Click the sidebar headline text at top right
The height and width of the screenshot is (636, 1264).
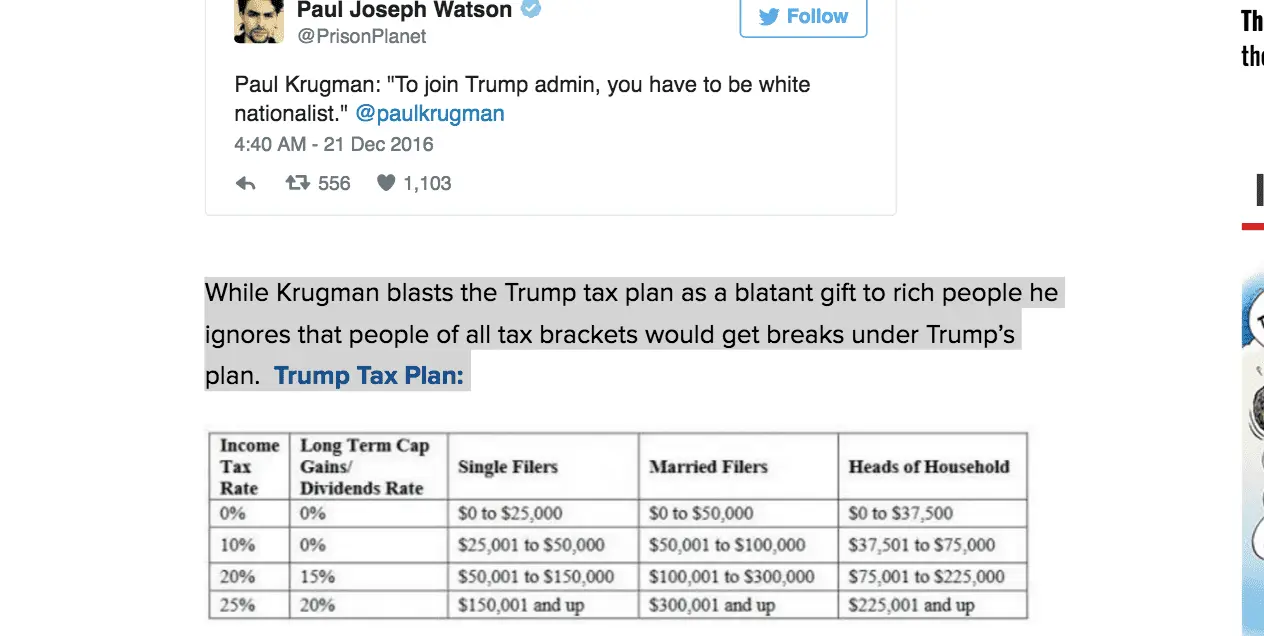coord(1251,37)
